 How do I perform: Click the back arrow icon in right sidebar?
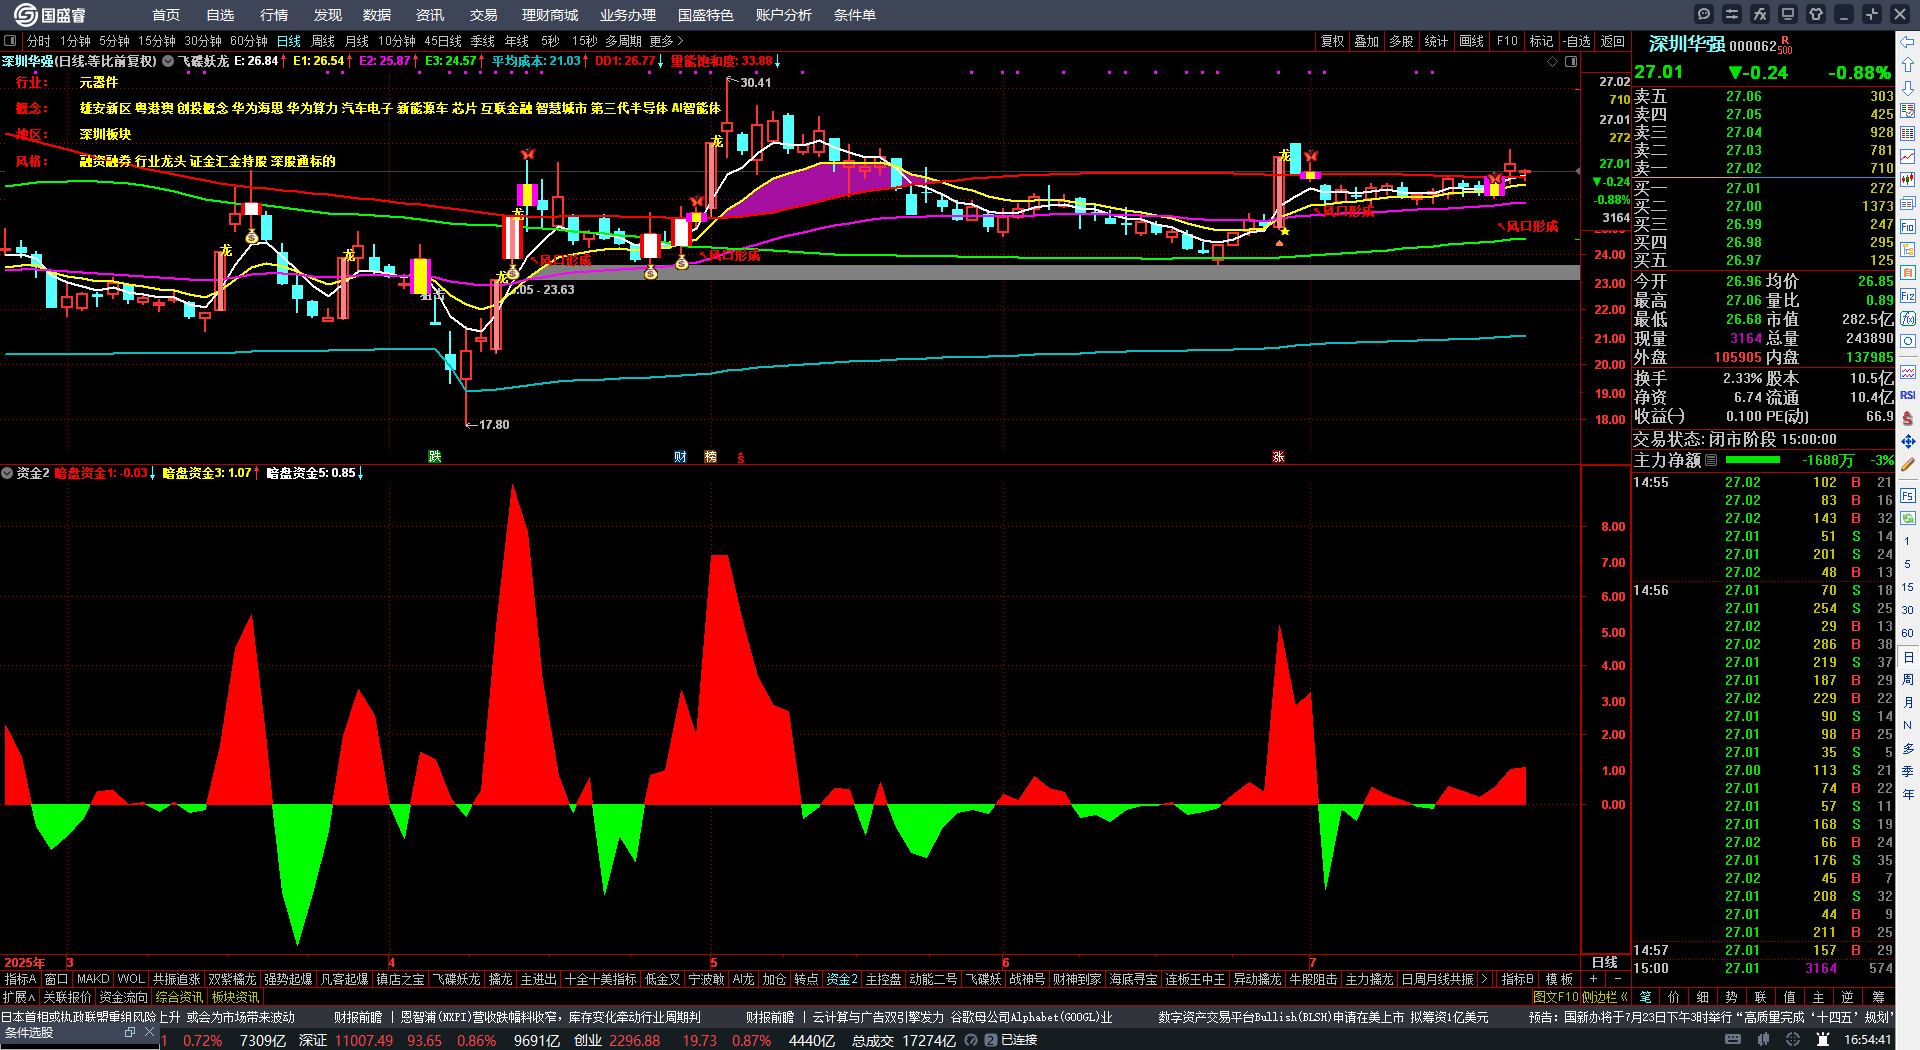(x=1908, y=42)
